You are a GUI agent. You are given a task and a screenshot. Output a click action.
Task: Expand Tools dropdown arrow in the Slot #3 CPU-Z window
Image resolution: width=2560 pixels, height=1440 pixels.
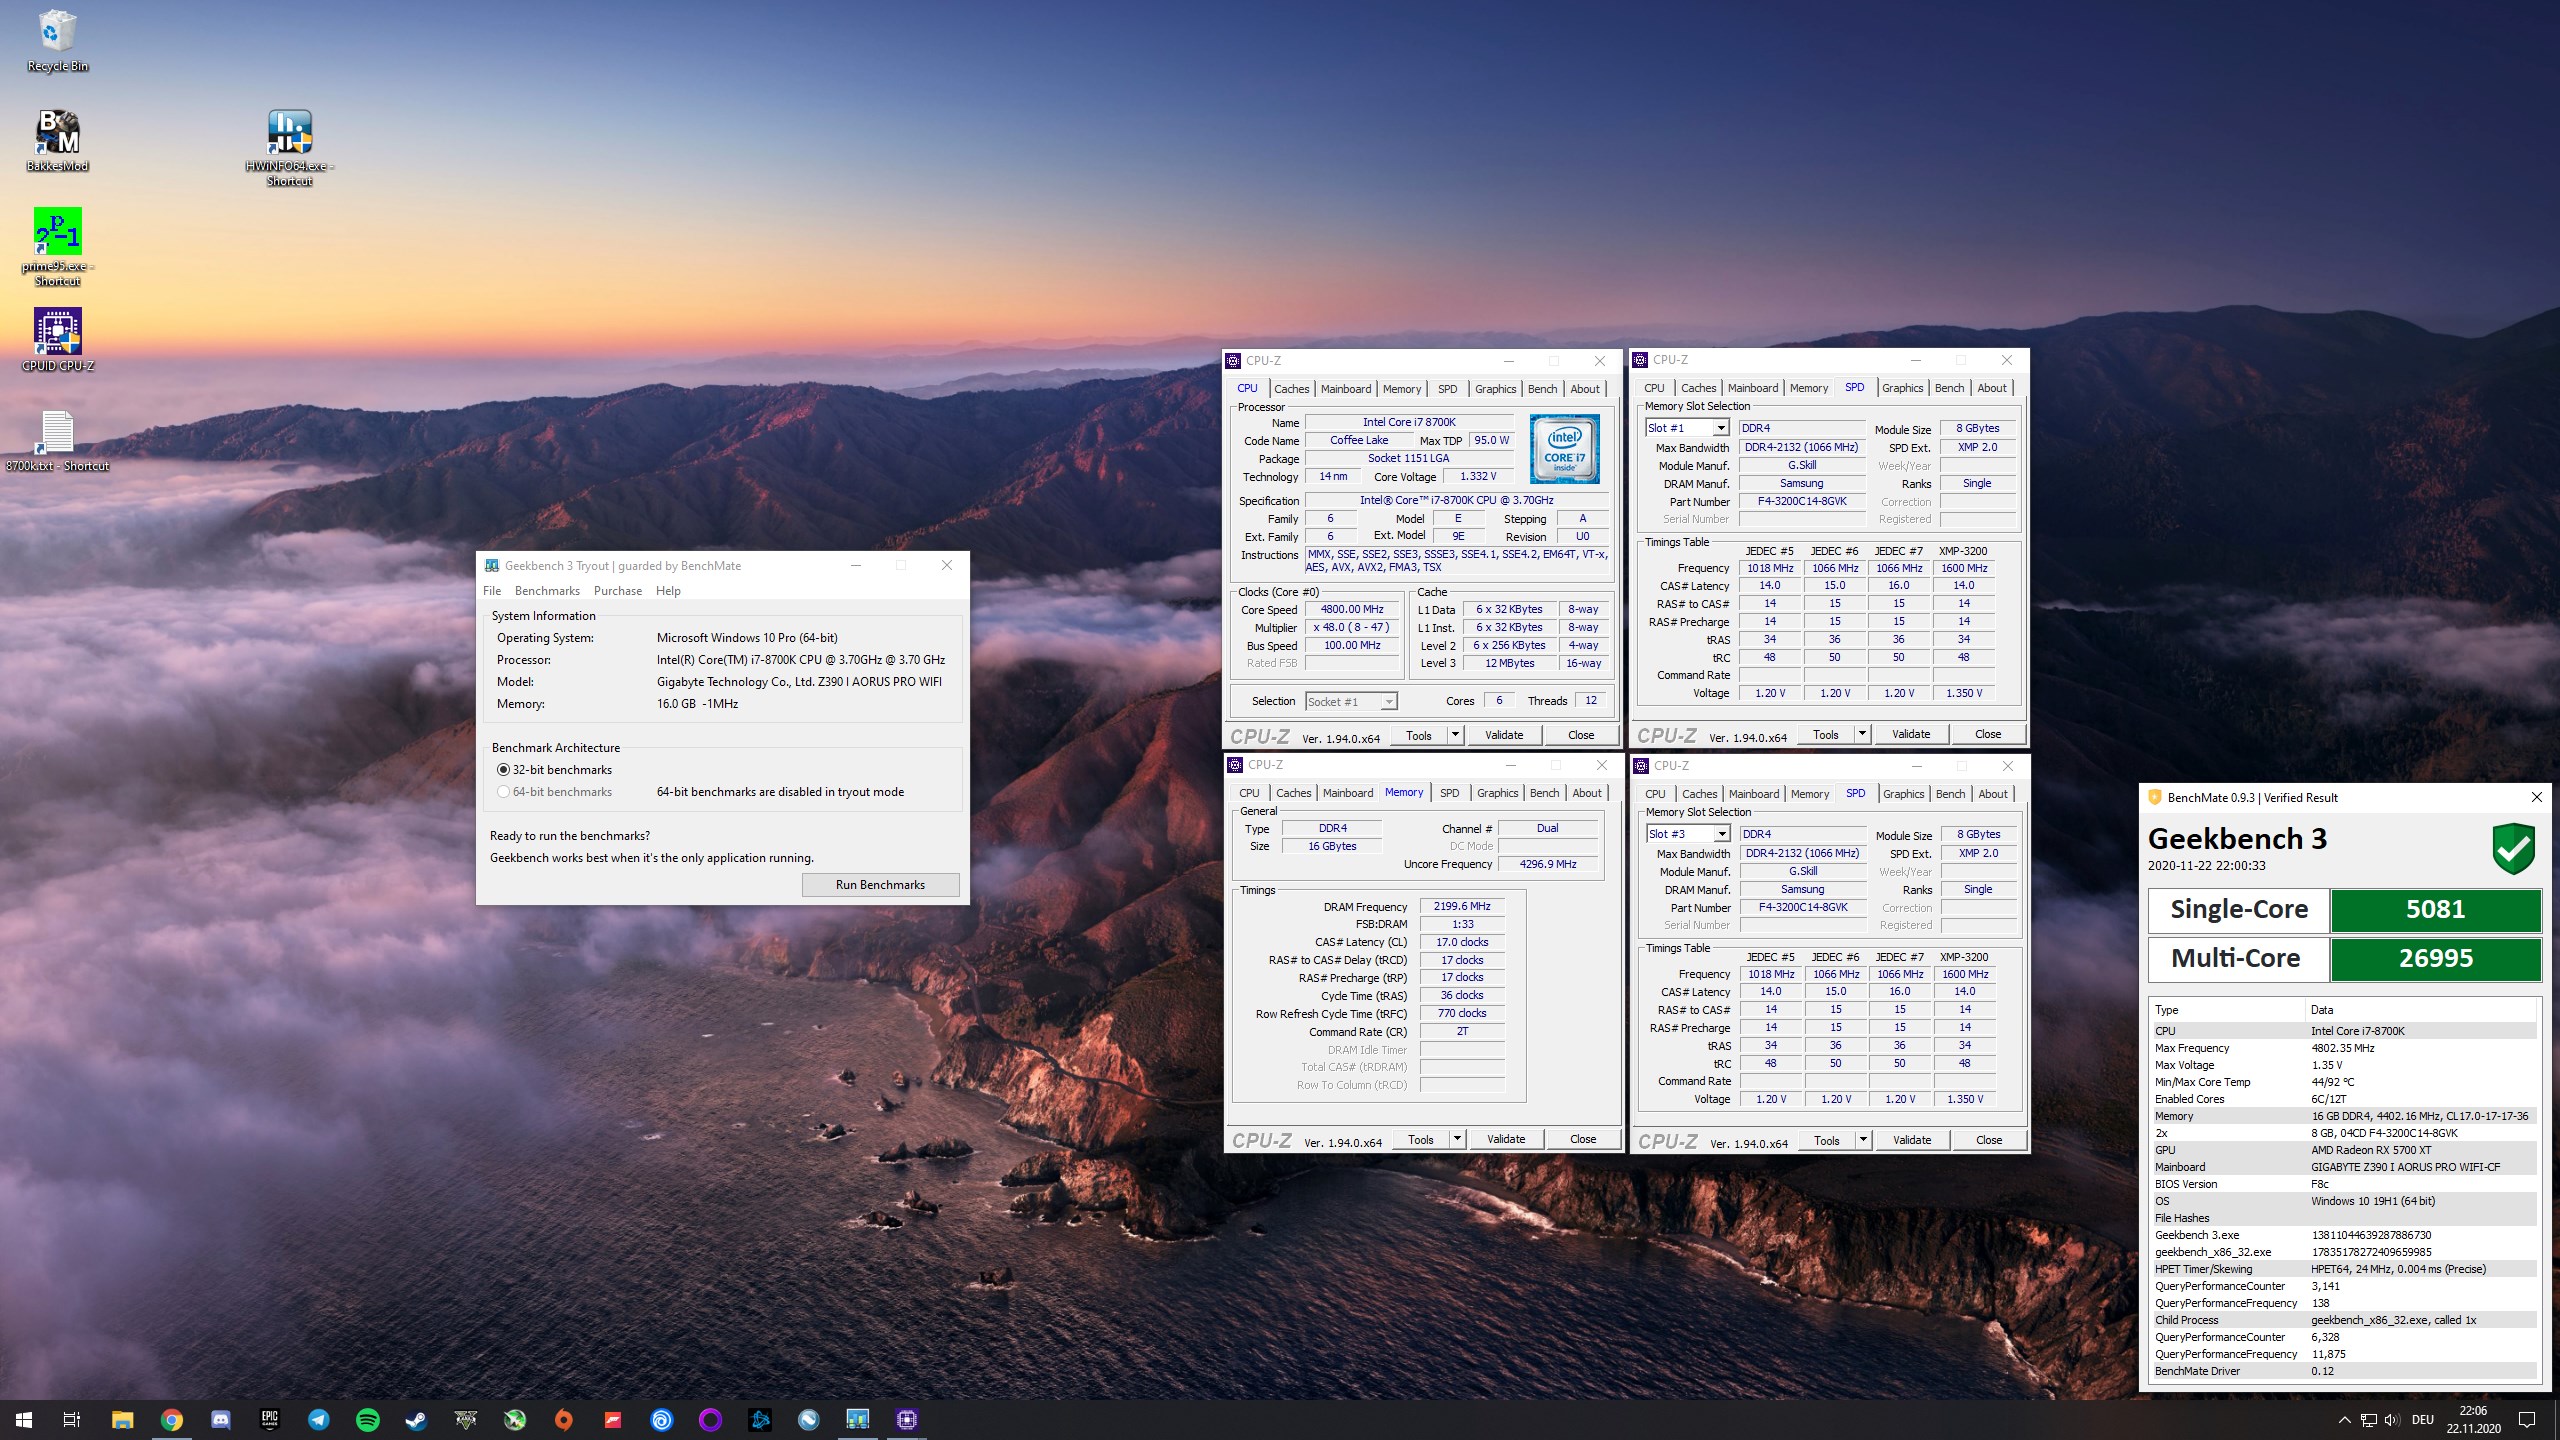pos(1863,1140)
